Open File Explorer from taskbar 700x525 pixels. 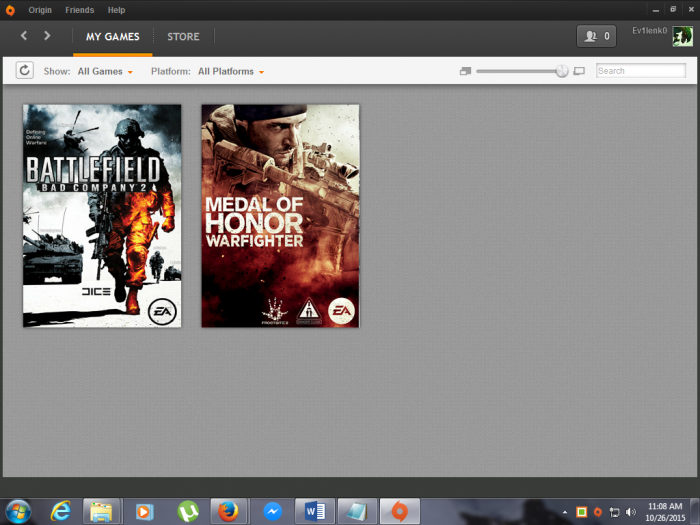coord(101,512)
